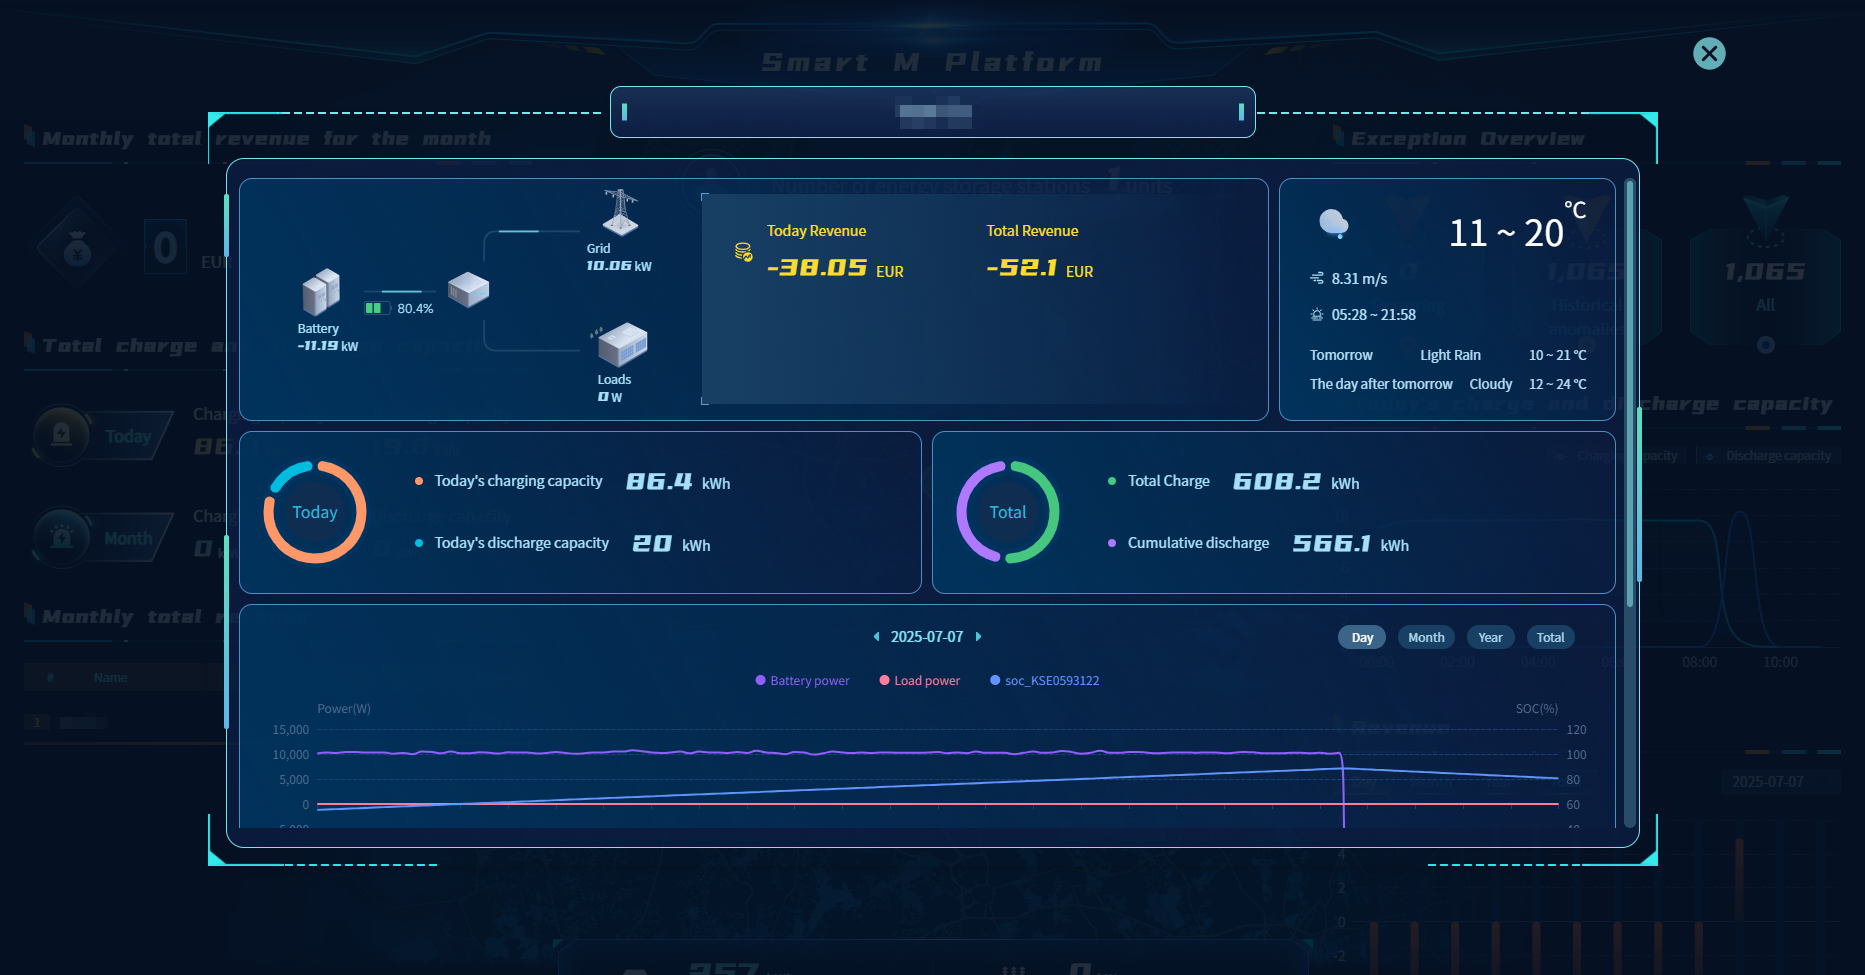
Task: Switch chart to Month view
Action: (1426, 638)
